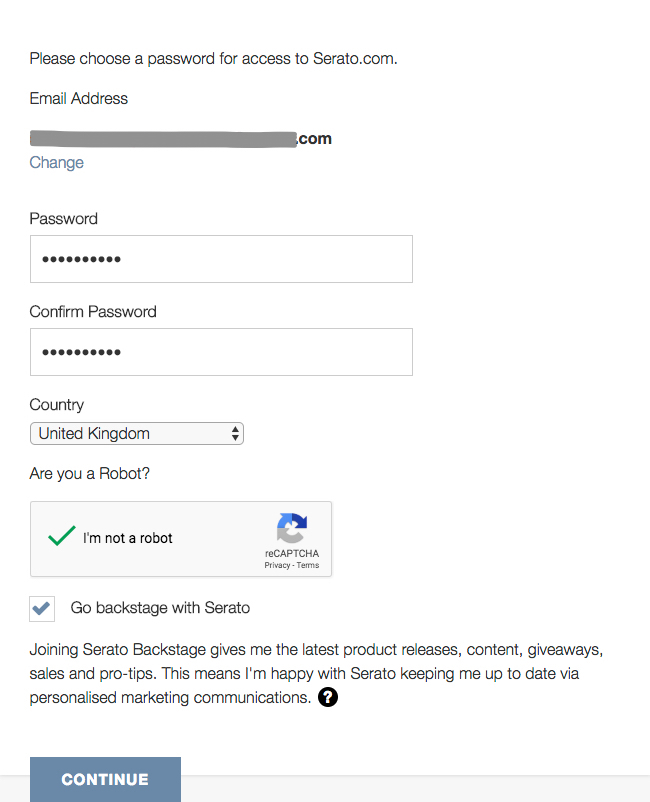The width and height of the screenshot is (650, 802).
Task: Click the question mark help icon
Action: click(328, 697)
